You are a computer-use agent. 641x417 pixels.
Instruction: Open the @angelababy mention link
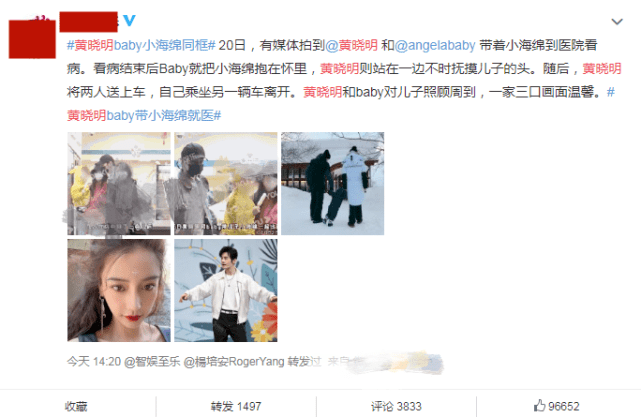(435, 45)
